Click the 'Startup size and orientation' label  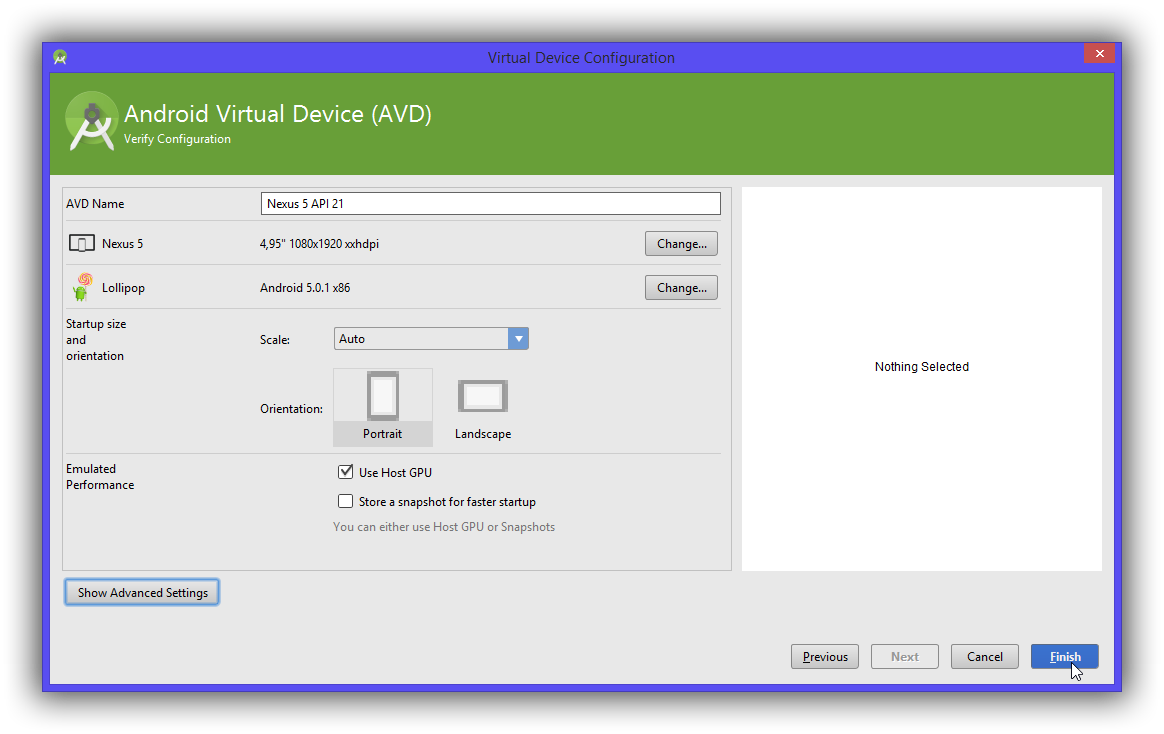pos(97,340)
